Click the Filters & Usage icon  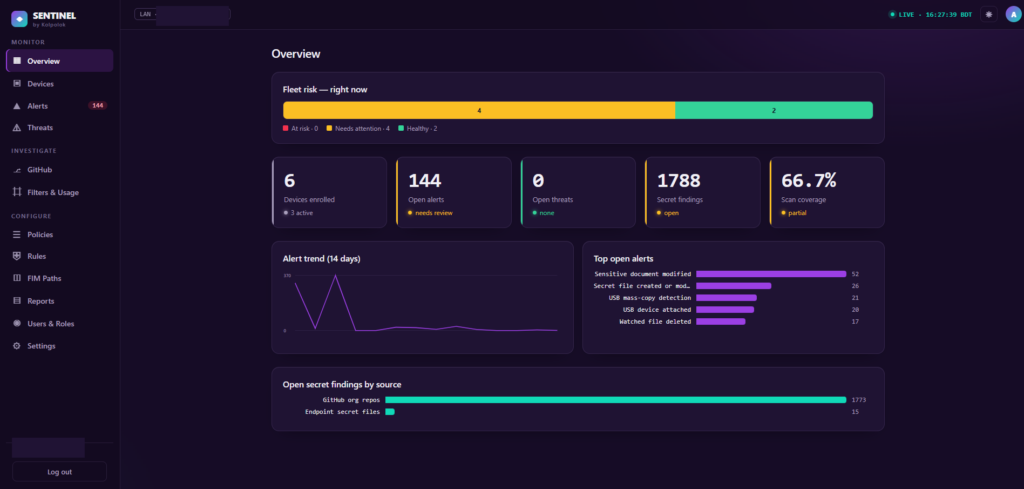pyautogui.click(x=17, y=192)
